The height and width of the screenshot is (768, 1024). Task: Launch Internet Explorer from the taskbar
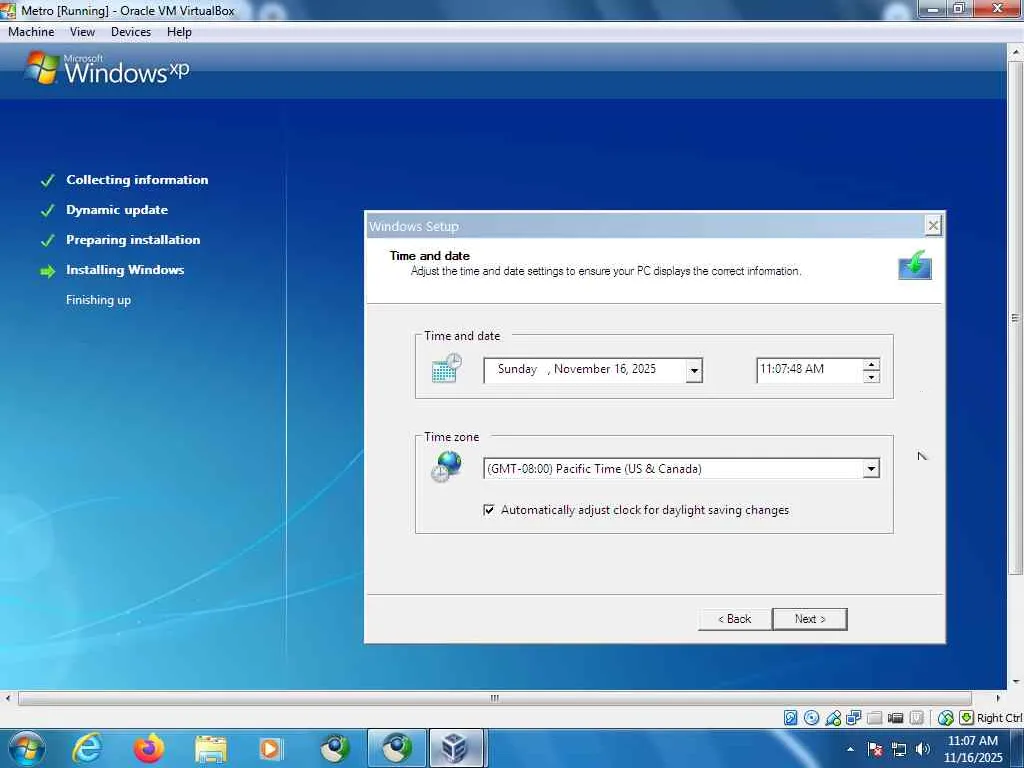pos(87,748)
